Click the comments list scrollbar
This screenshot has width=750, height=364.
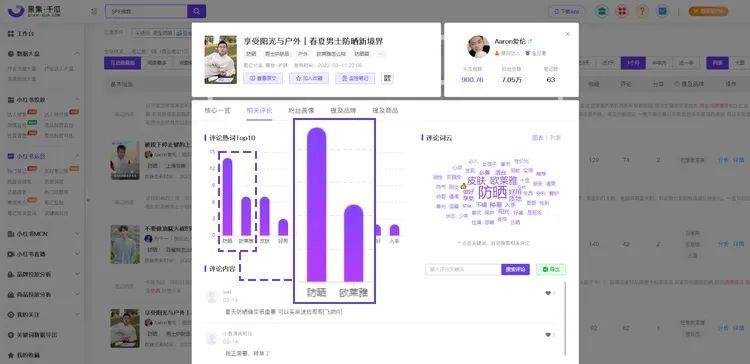tap(565, 319)
